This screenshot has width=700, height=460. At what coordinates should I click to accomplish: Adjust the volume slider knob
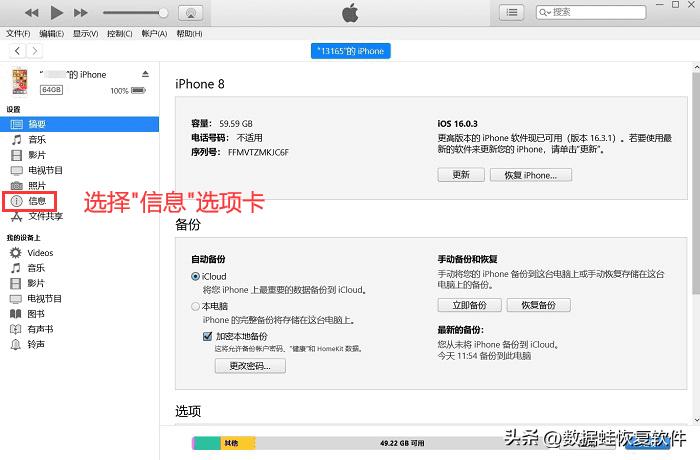[163, 13]
